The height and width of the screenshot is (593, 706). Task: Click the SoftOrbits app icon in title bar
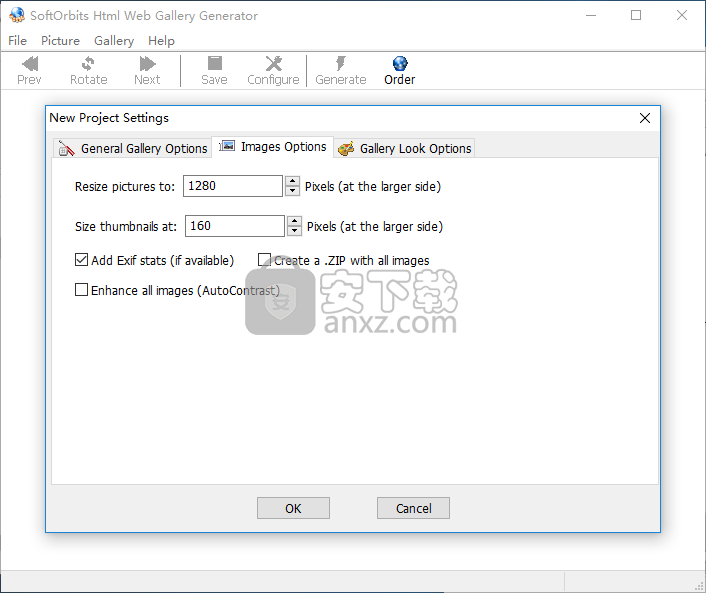pos(17,15)
